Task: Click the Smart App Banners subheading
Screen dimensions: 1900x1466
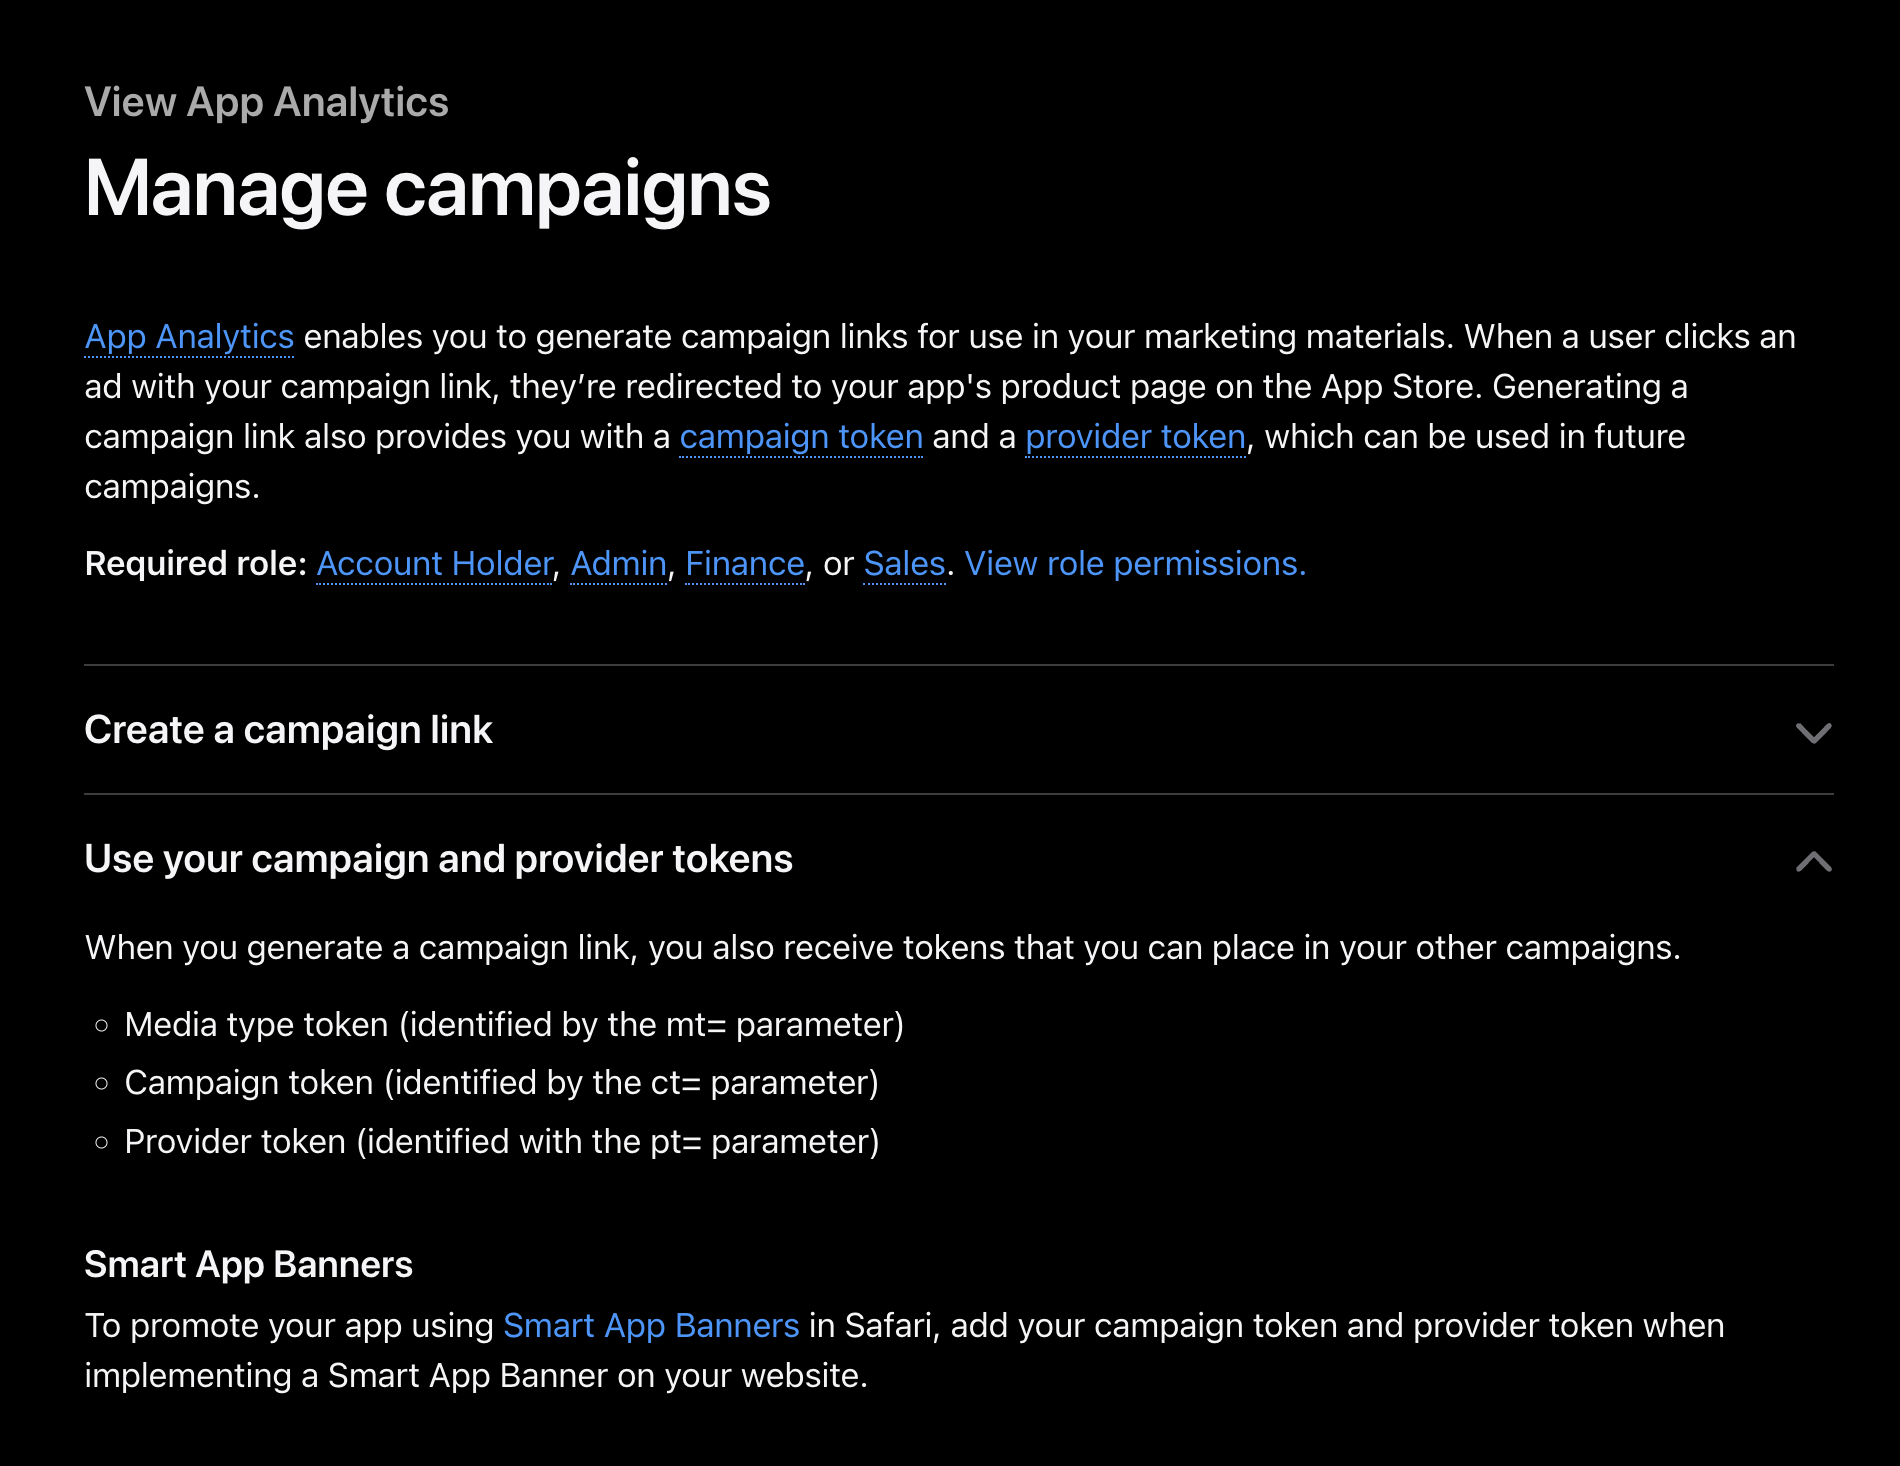Action: pyautogui.click(x=248, y=1265)
